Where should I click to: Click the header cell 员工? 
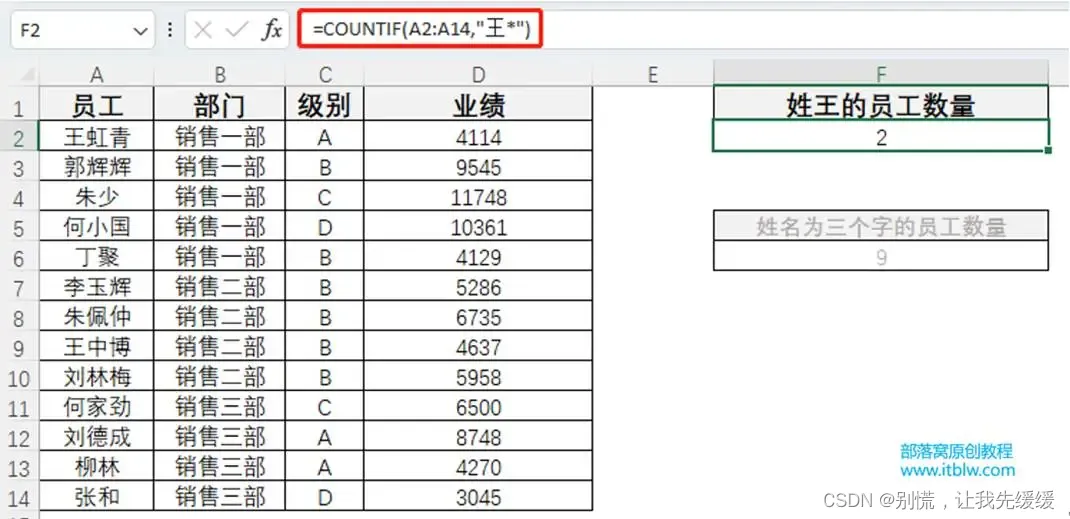(97, 106)
